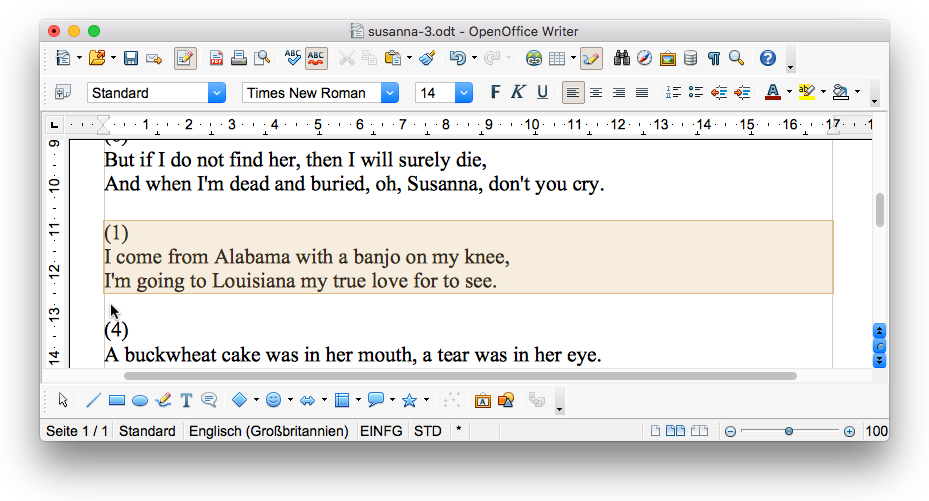The width and height of the screenshot is (929, 501).
Task: Switch to book view layout icon
Action: (x=699, y=431)
